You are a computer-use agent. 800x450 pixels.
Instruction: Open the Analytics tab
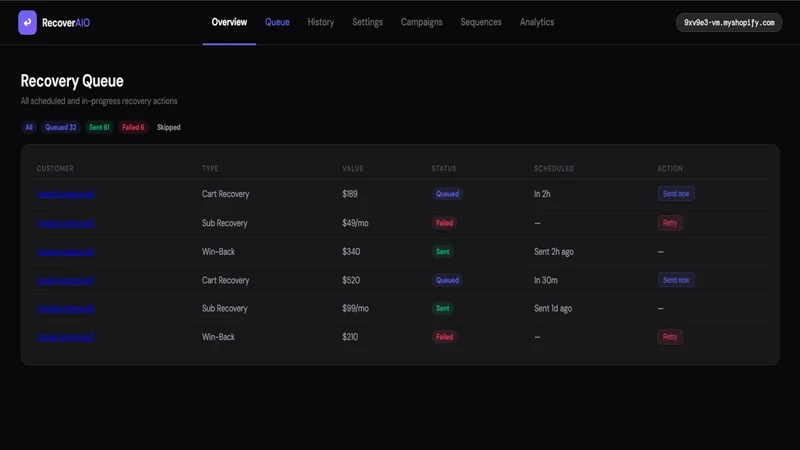pyautogui.click(x=537, y=22)
